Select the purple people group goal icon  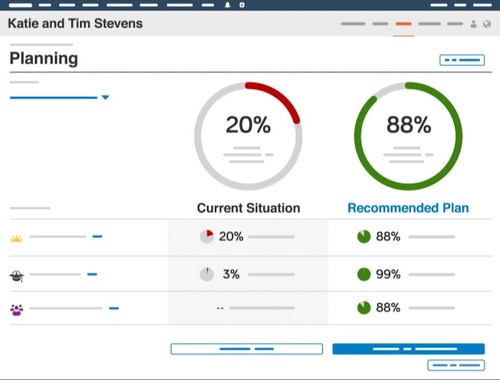tap(17, 310)
